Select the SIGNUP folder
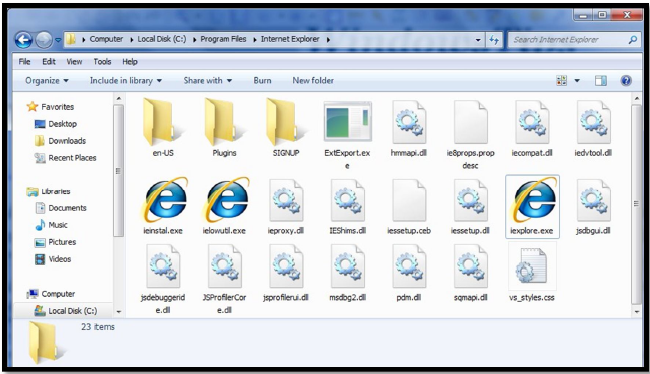Viewport: 650px width, 374px height. pos(286,128)
